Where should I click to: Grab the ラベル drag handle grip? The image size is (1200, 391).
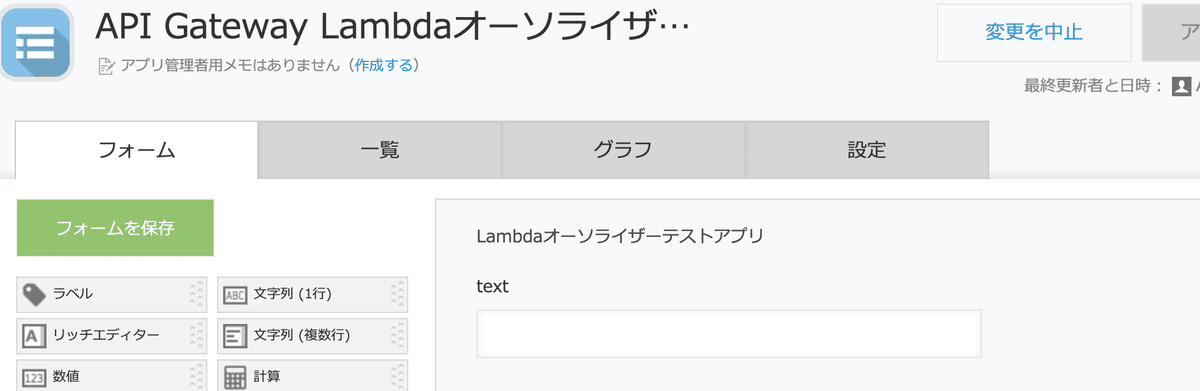pos(195,294)
